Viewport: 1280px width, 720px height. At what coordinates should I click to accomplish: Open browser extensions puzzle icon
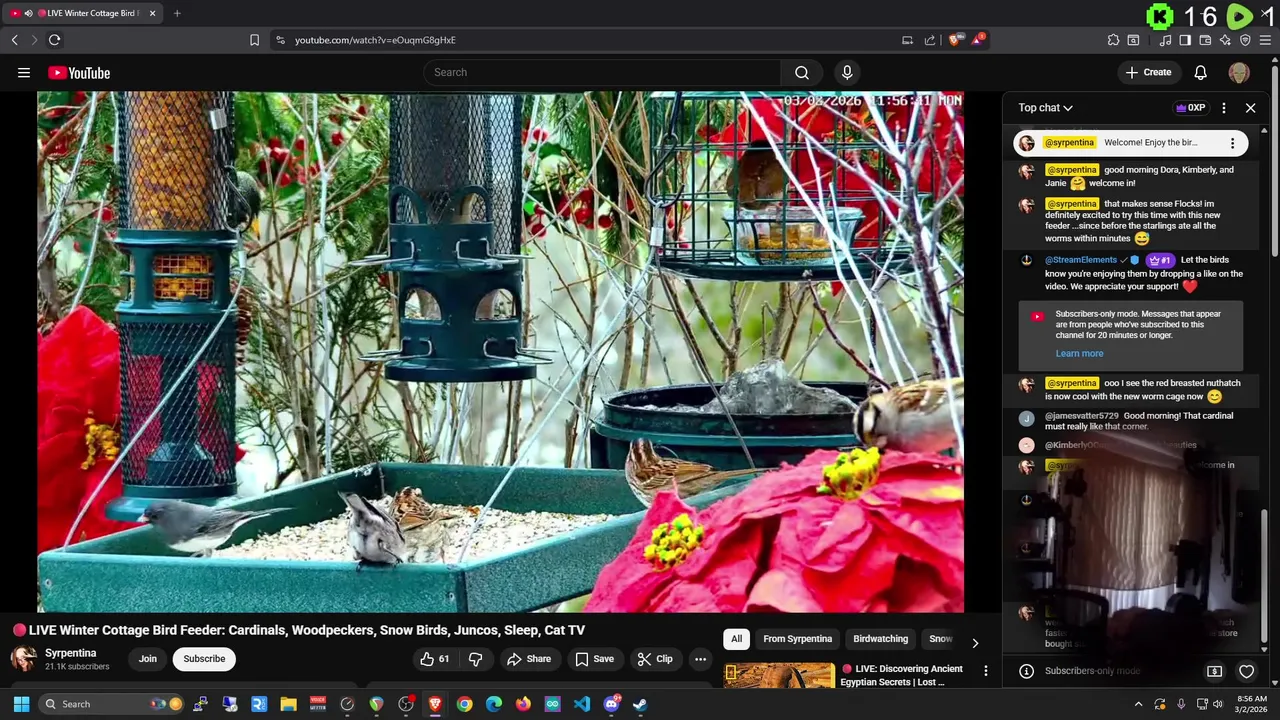1113,40
